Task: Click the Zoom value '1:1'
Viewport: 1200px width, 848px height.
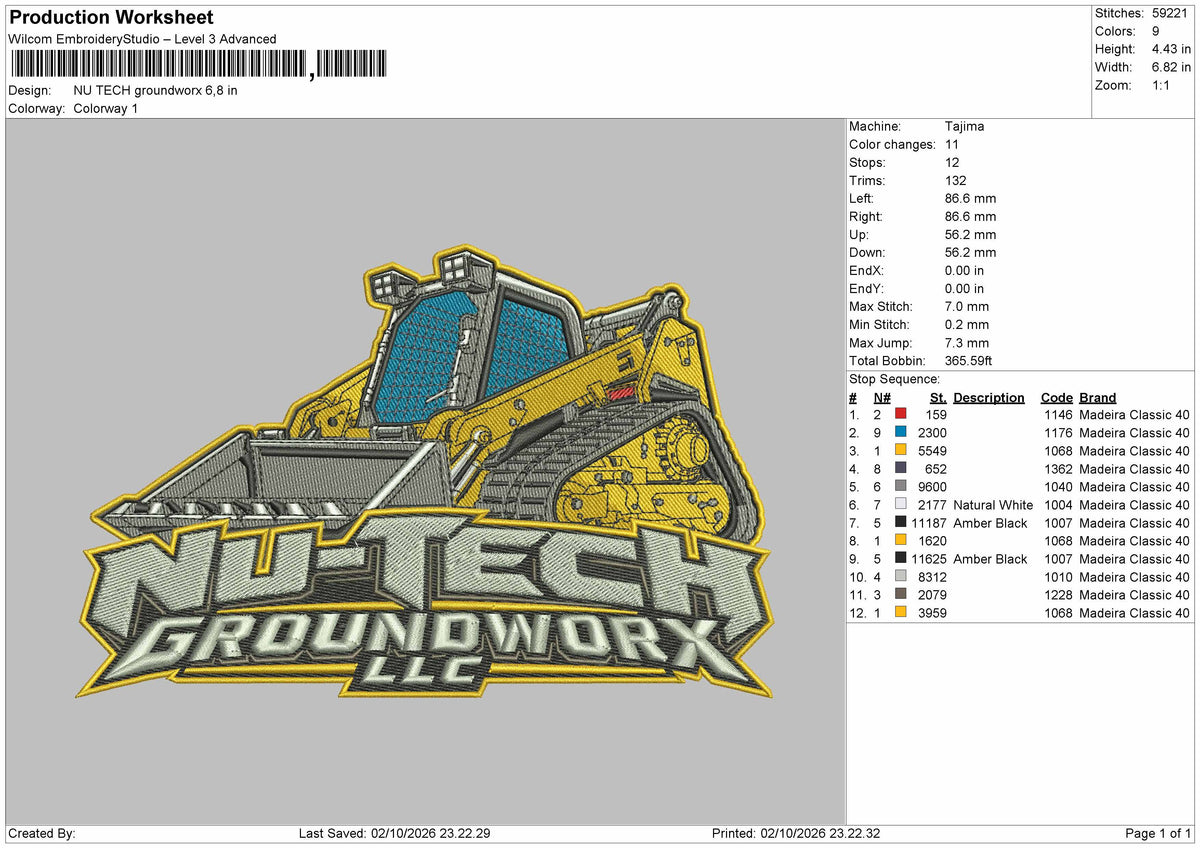Action: tap(1159, 85)
